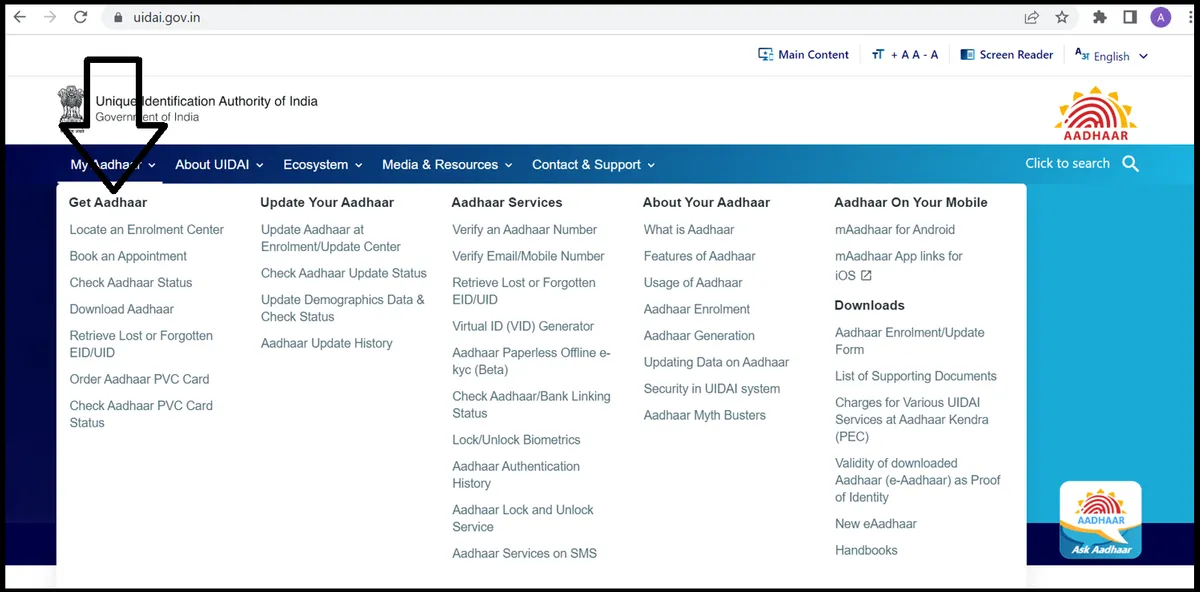This screenshot has width=1200, height=592.
Task: Click the browser reload icon
Action: pyautogui.click(x=81, y=17)
